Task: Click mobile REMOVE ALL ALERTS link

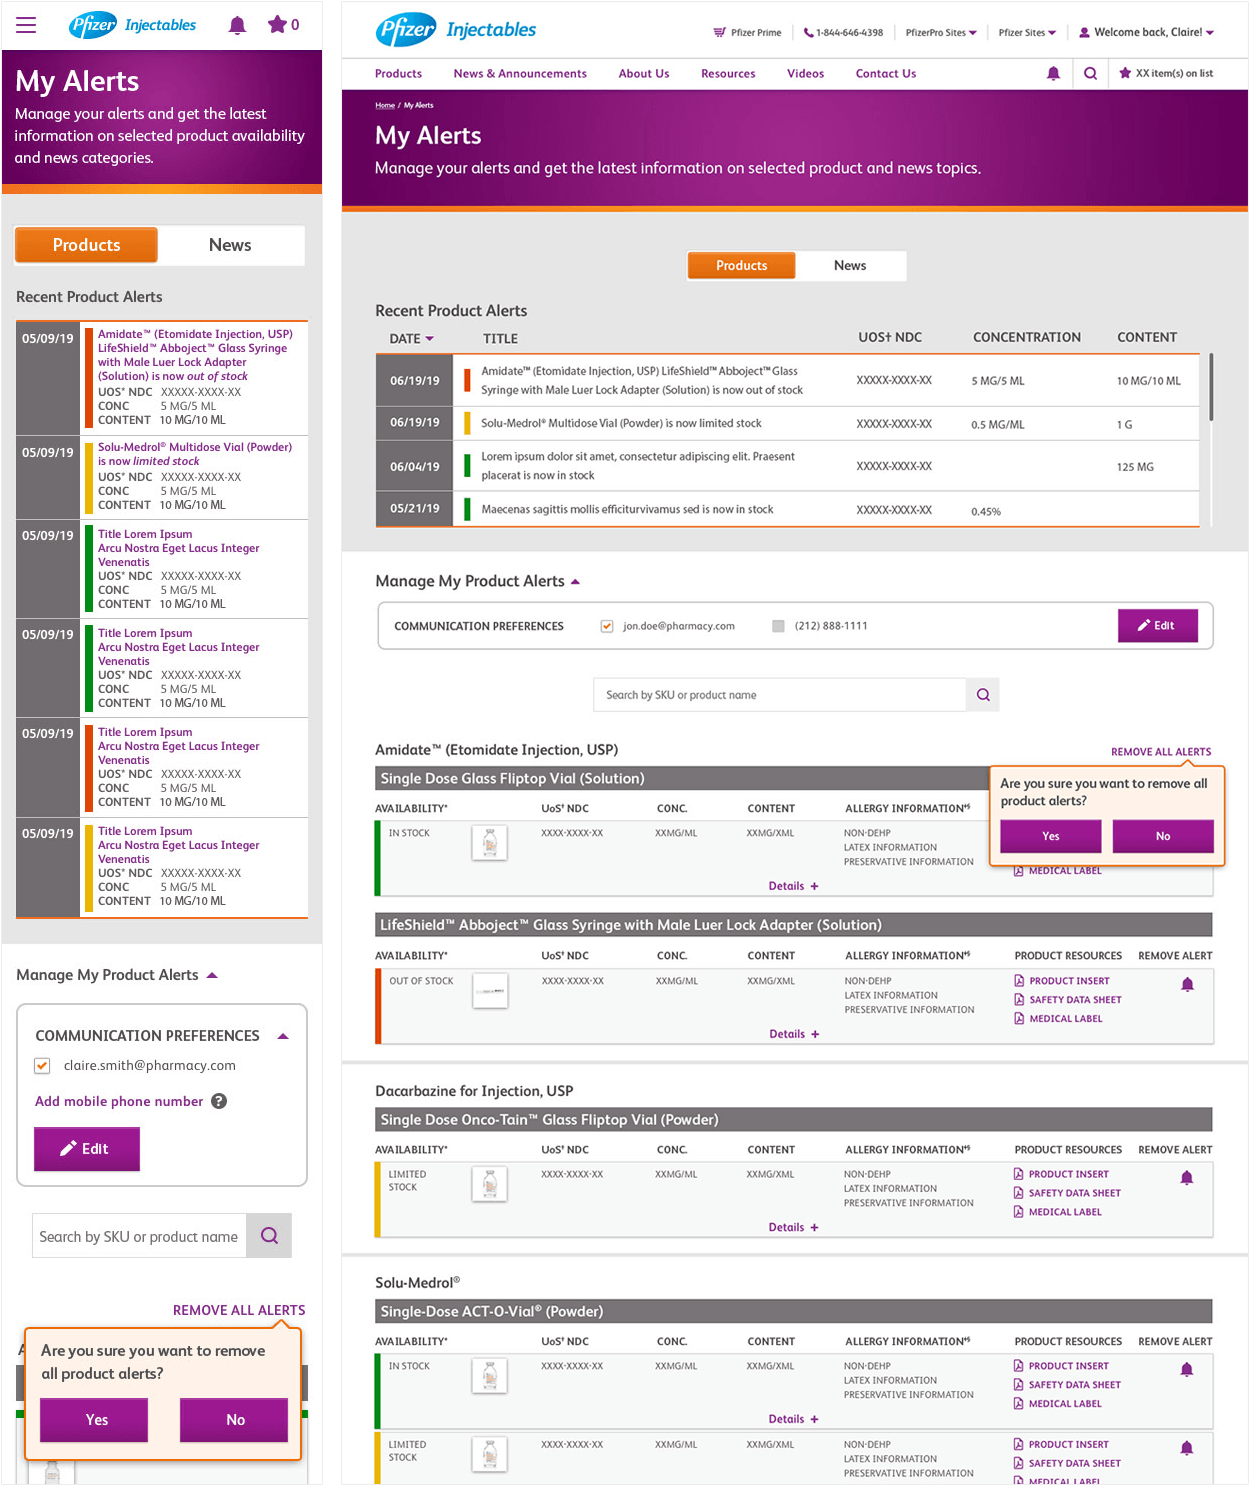Action: coord(239,1310)
